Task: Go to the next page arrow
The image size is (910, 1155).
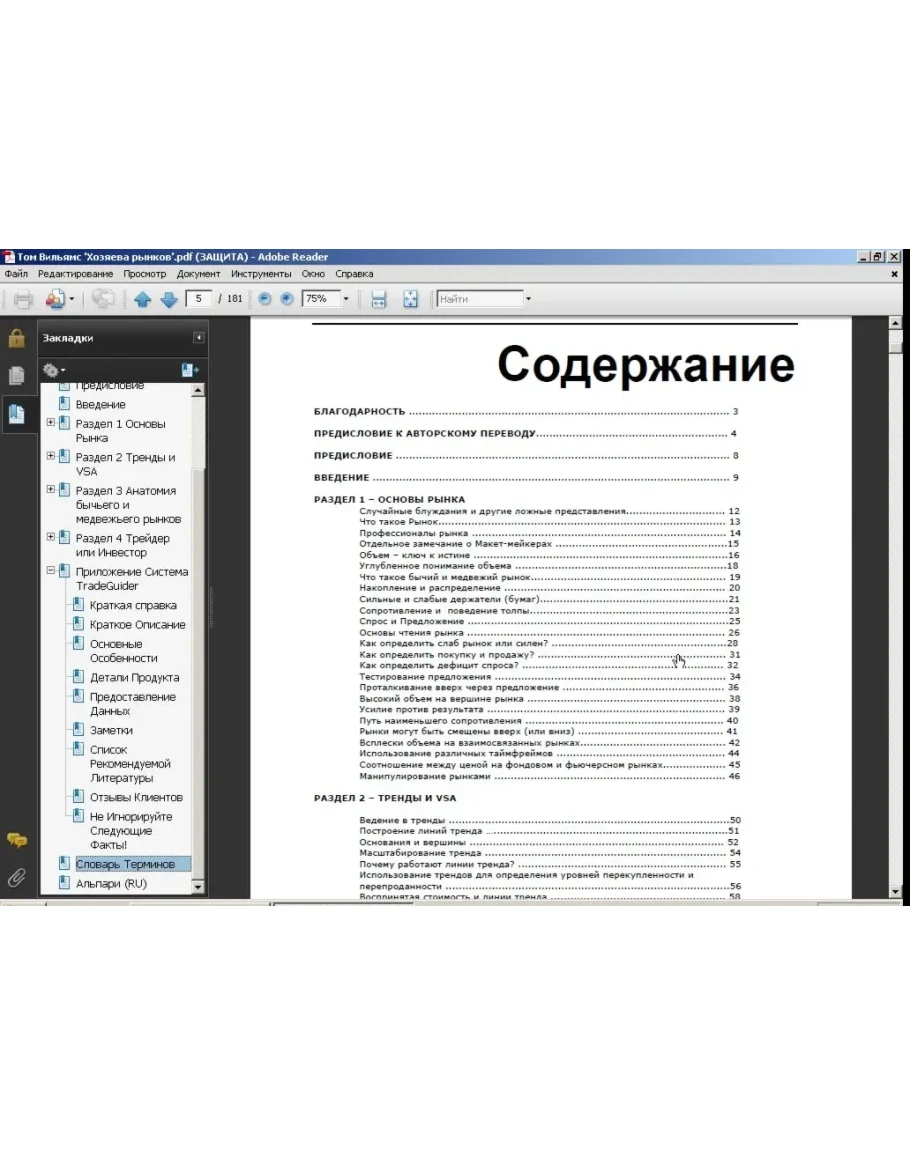Action: click(168, 299)
